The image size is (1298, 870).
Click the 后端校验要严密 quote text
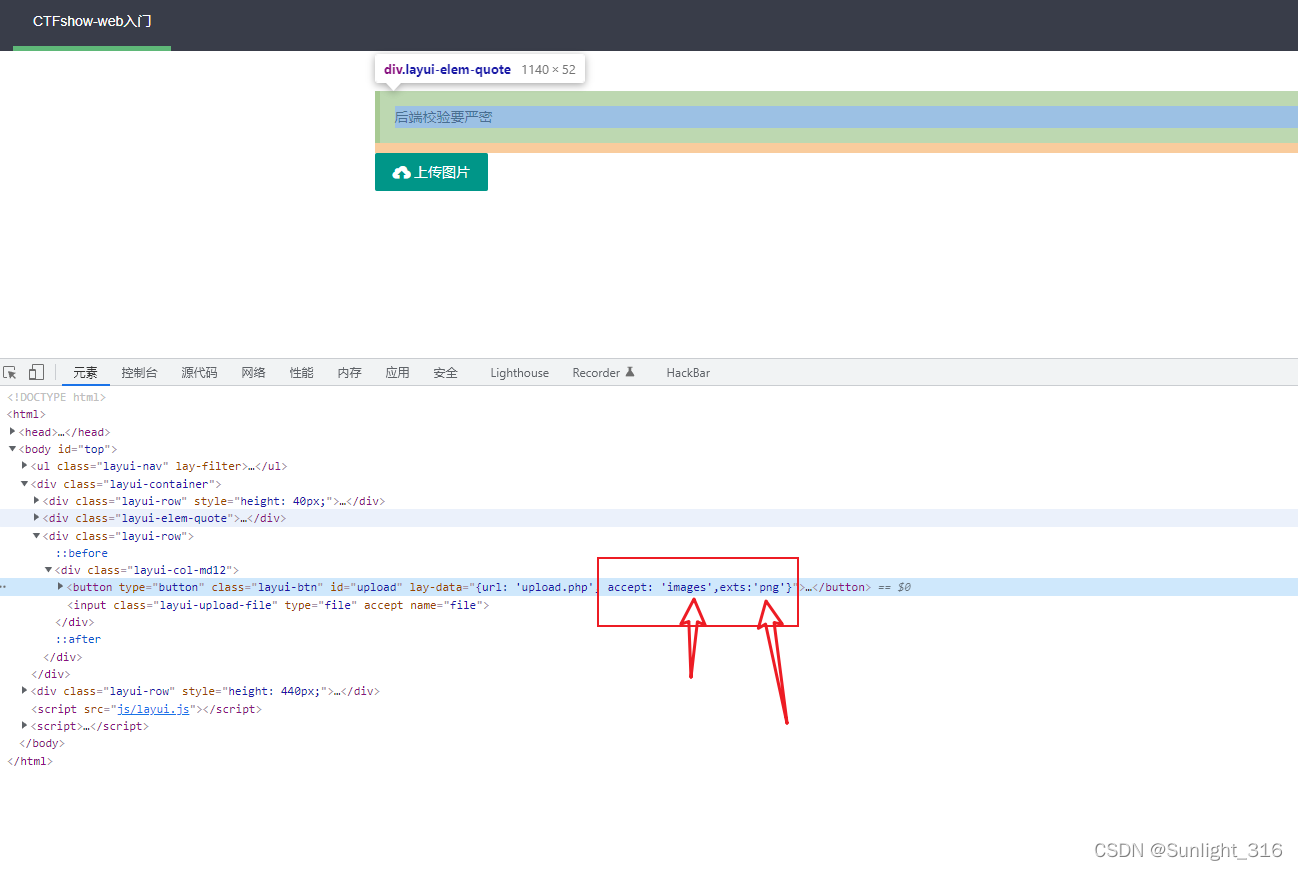[x=443, y=117]
